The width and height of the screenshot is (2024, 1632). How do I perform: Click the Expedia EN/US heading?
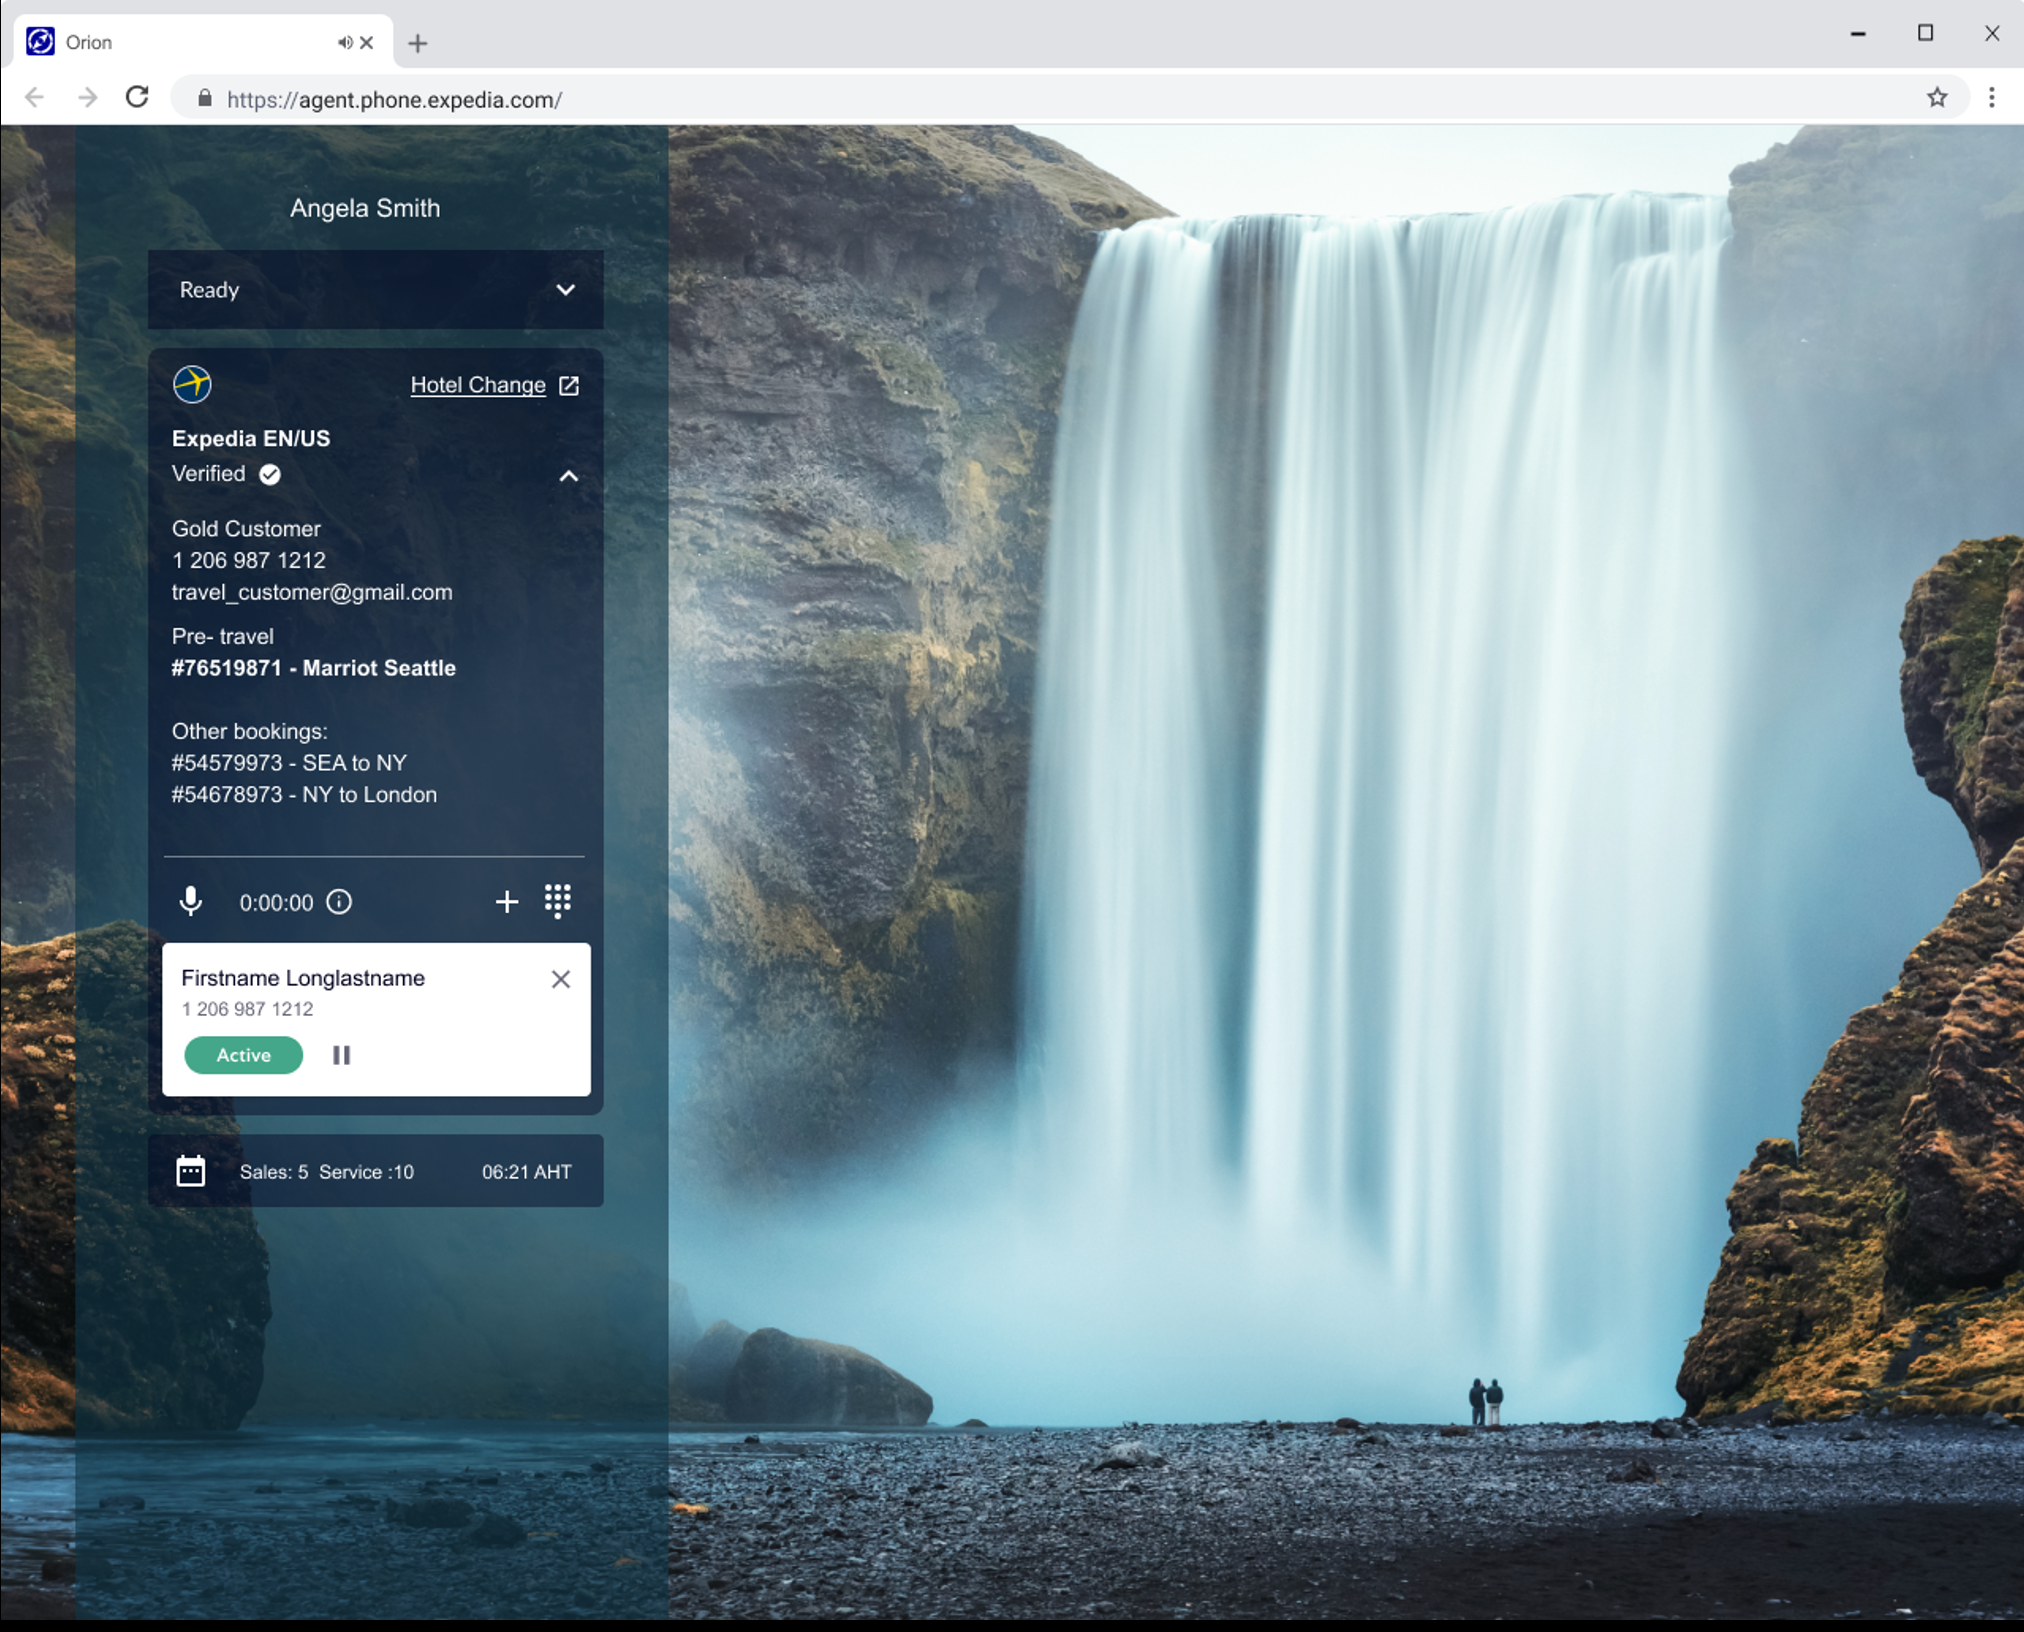click(251, 439)
